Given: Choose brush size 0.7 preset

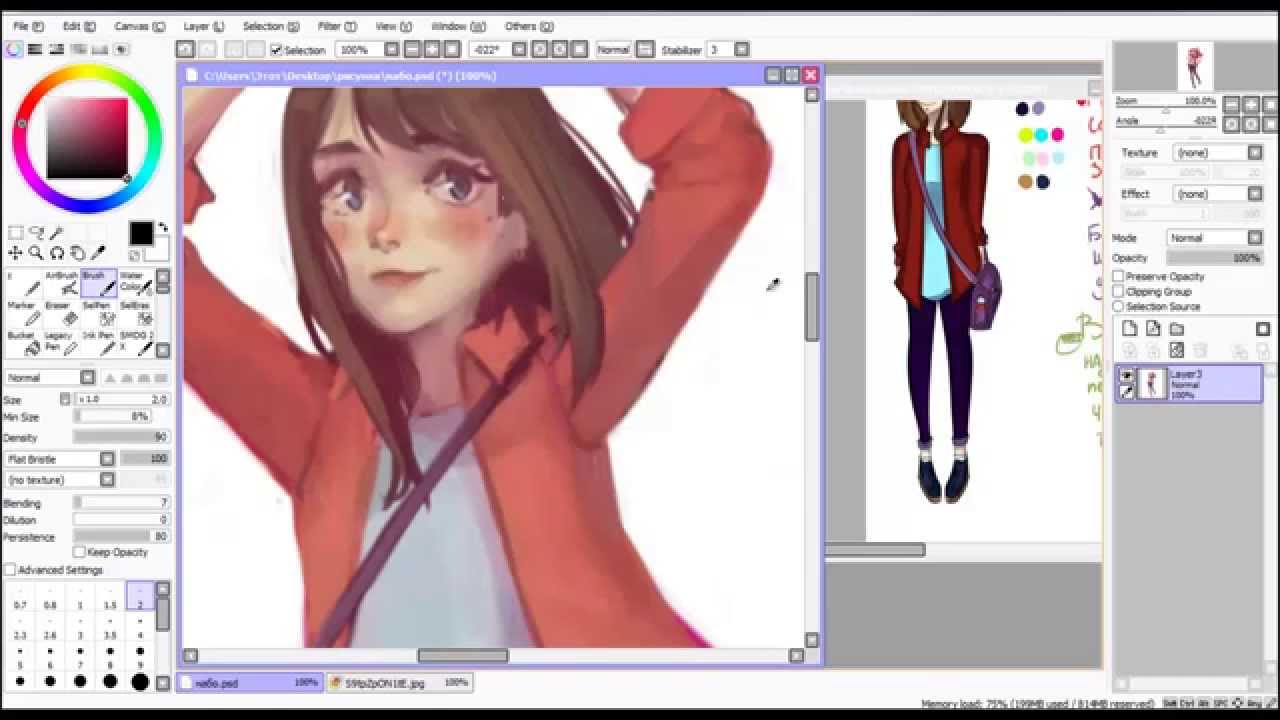Looking at the screenshot, I should (x=20, y=598).
